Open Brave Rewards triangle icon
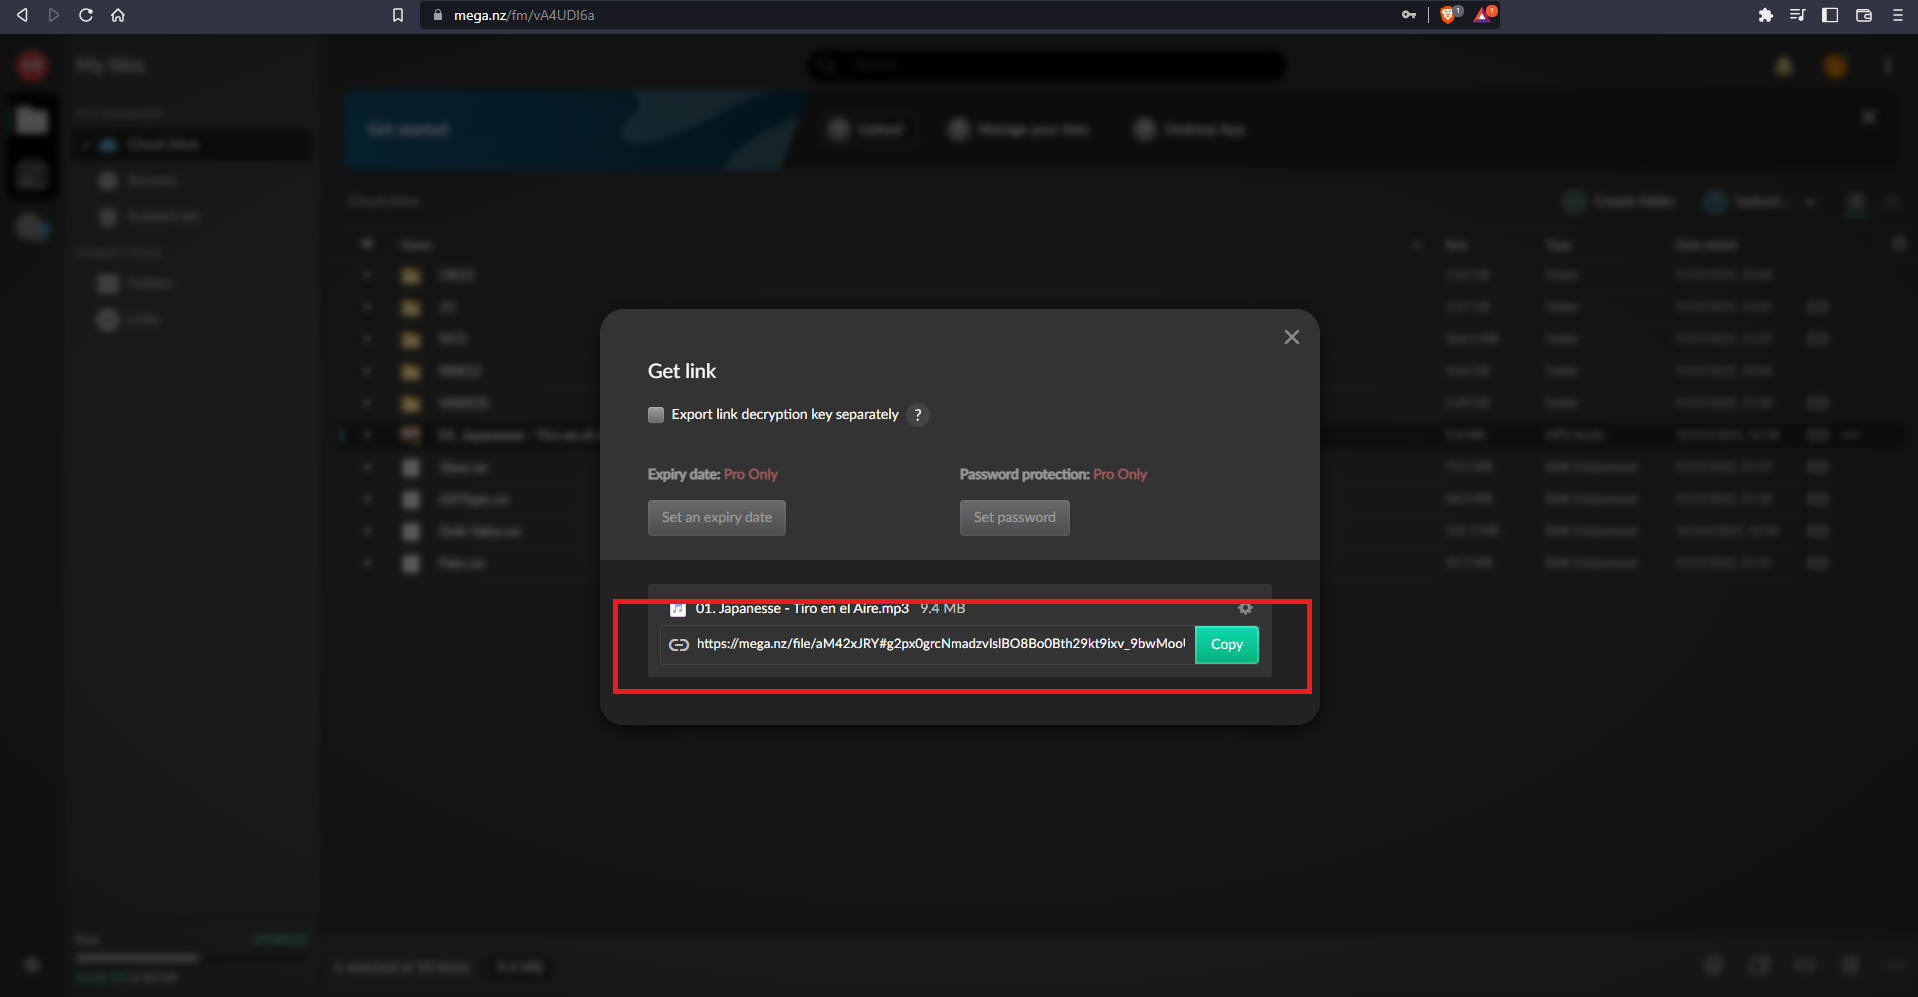 tap(1484, 14)
